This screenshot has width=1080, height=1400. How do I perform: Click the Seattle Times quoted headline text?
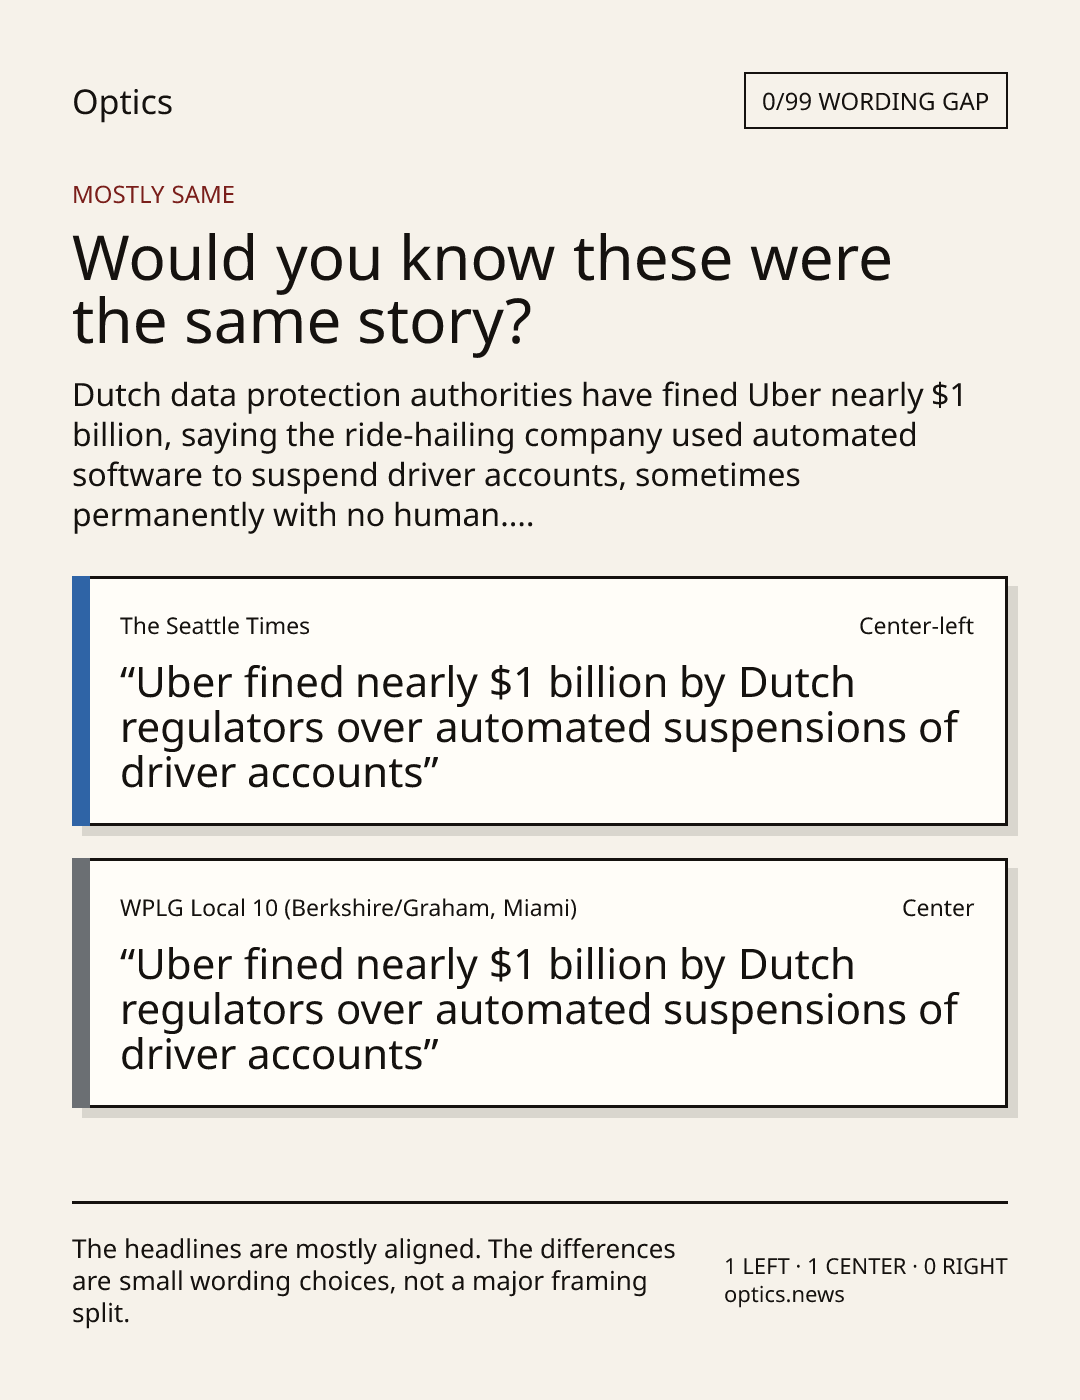pyautogui.click(x=539, y=728)
